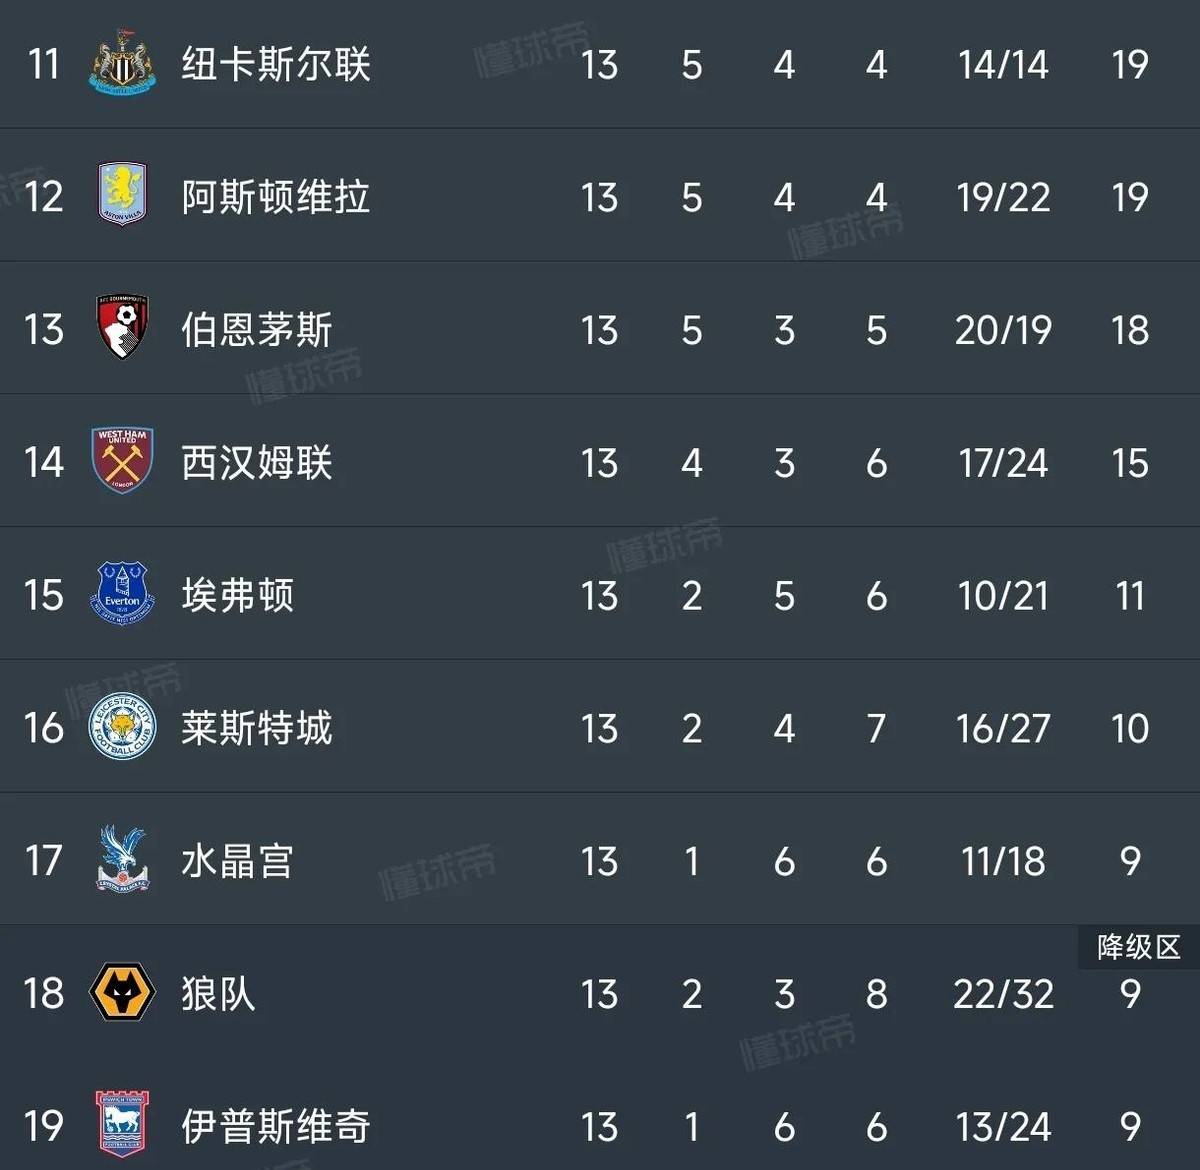Open the Bournemouth club badge
1200x1170 pixels.
[x=122, y=327]
